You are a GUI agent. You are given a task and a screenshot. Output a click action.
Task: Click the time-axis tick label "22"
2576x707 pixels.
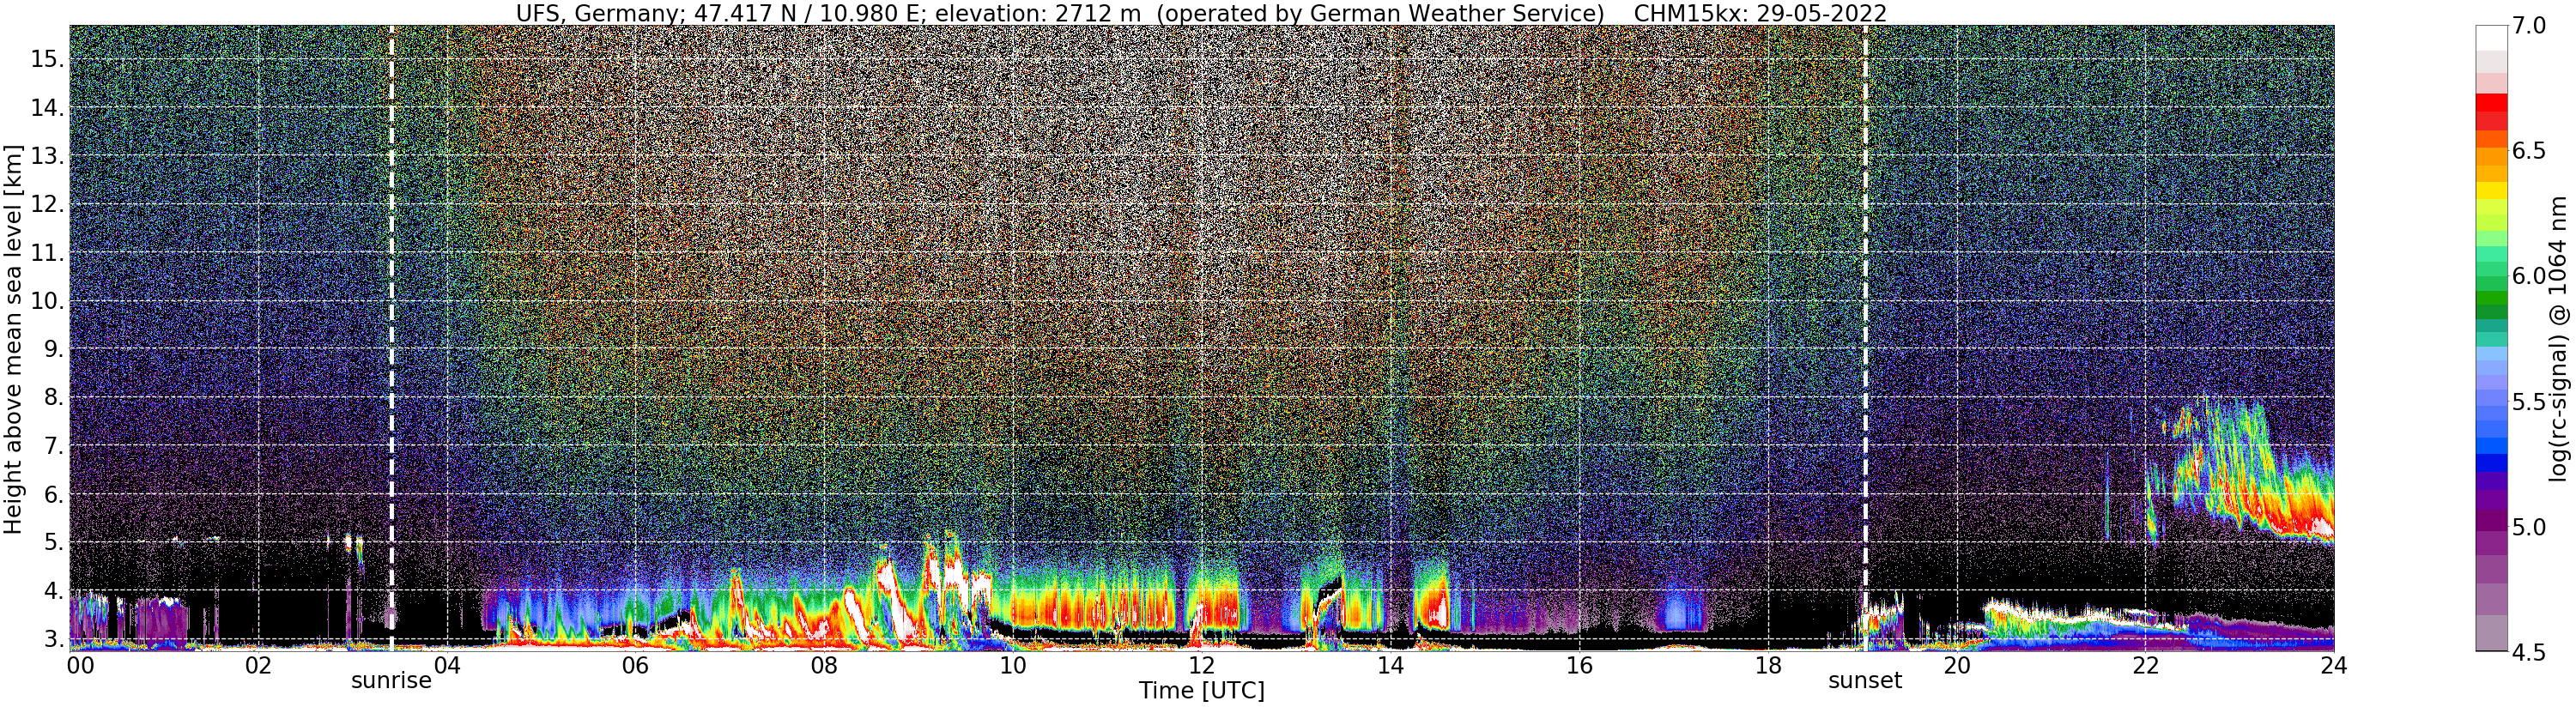2145,666
